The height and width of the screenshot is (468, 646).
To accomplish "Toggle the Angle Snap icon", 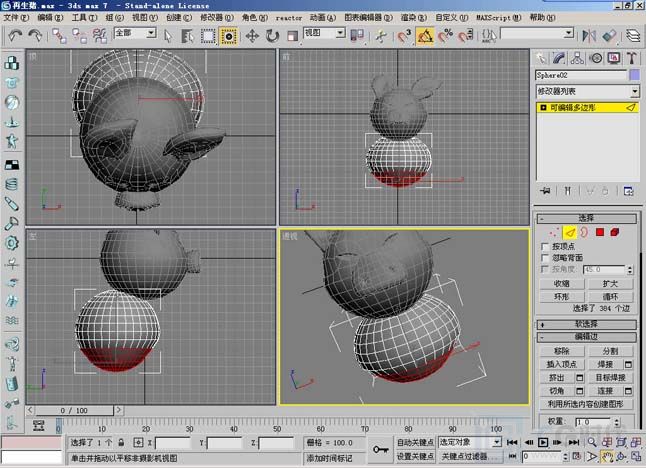I will click(425, 36).
